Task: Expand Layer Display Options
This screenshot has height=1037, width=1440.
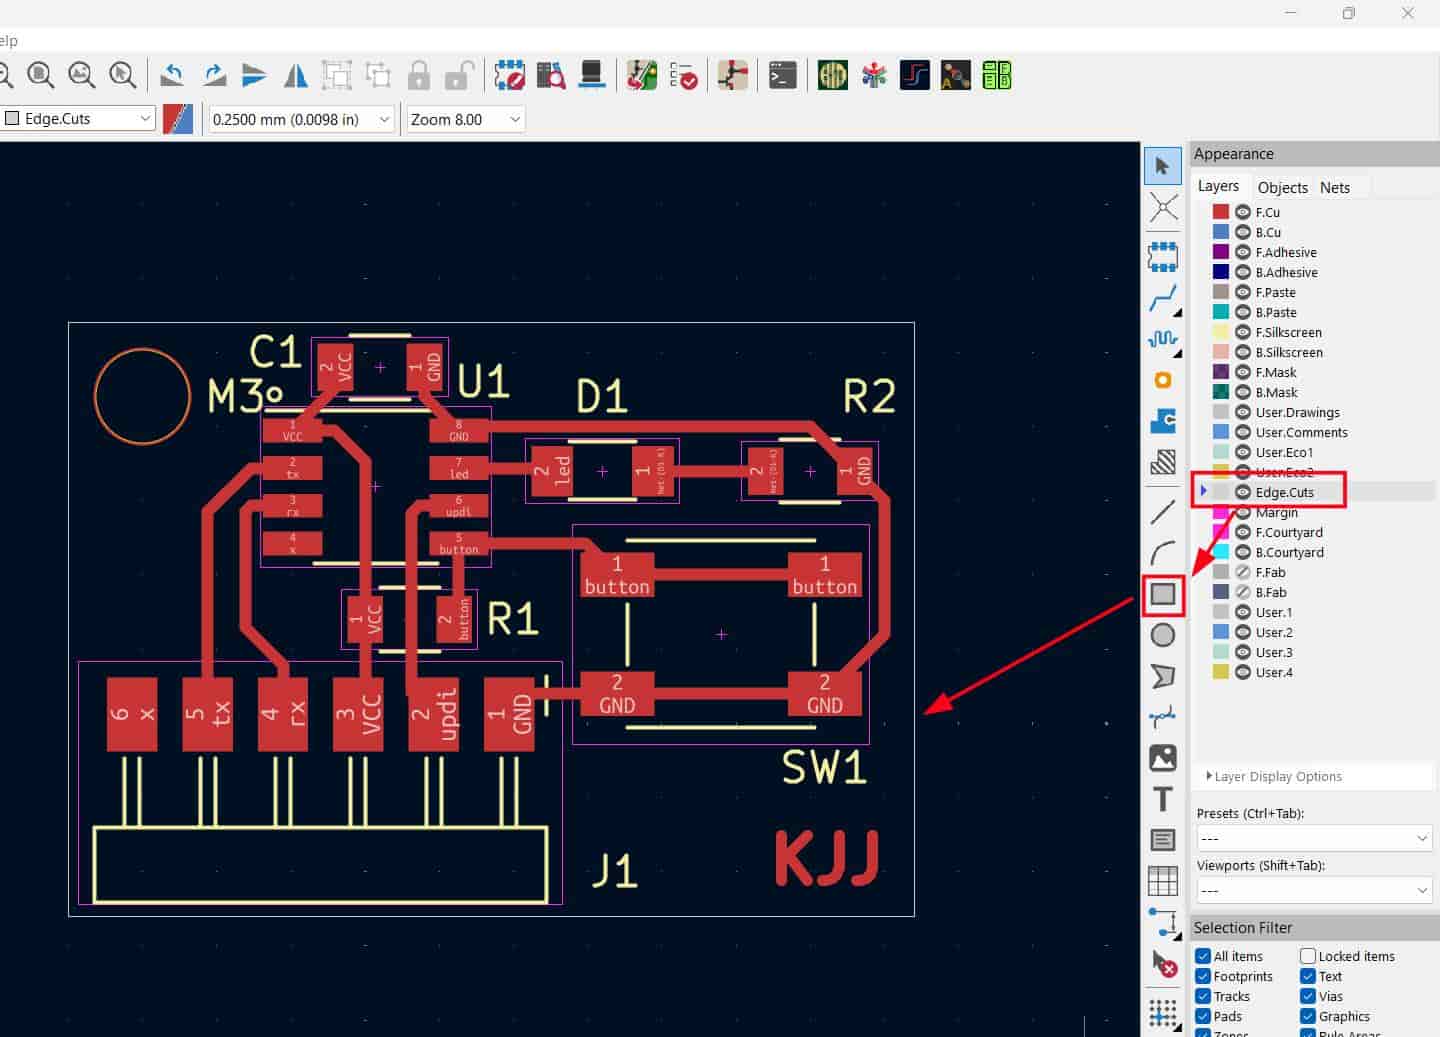Action: click(x=1274, y=776)
